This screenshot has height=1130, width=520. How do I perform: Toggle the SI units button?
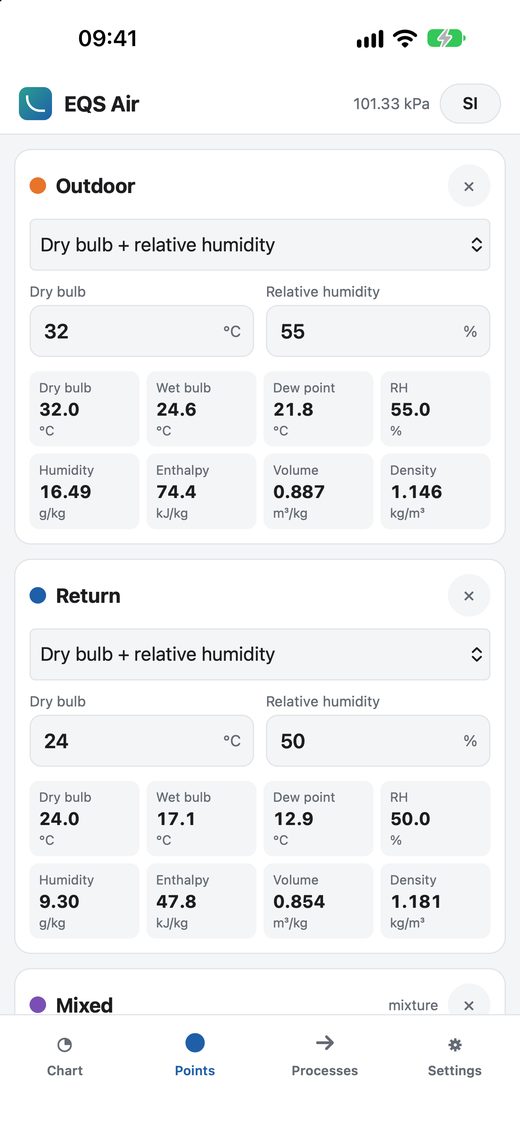(470, 104)
